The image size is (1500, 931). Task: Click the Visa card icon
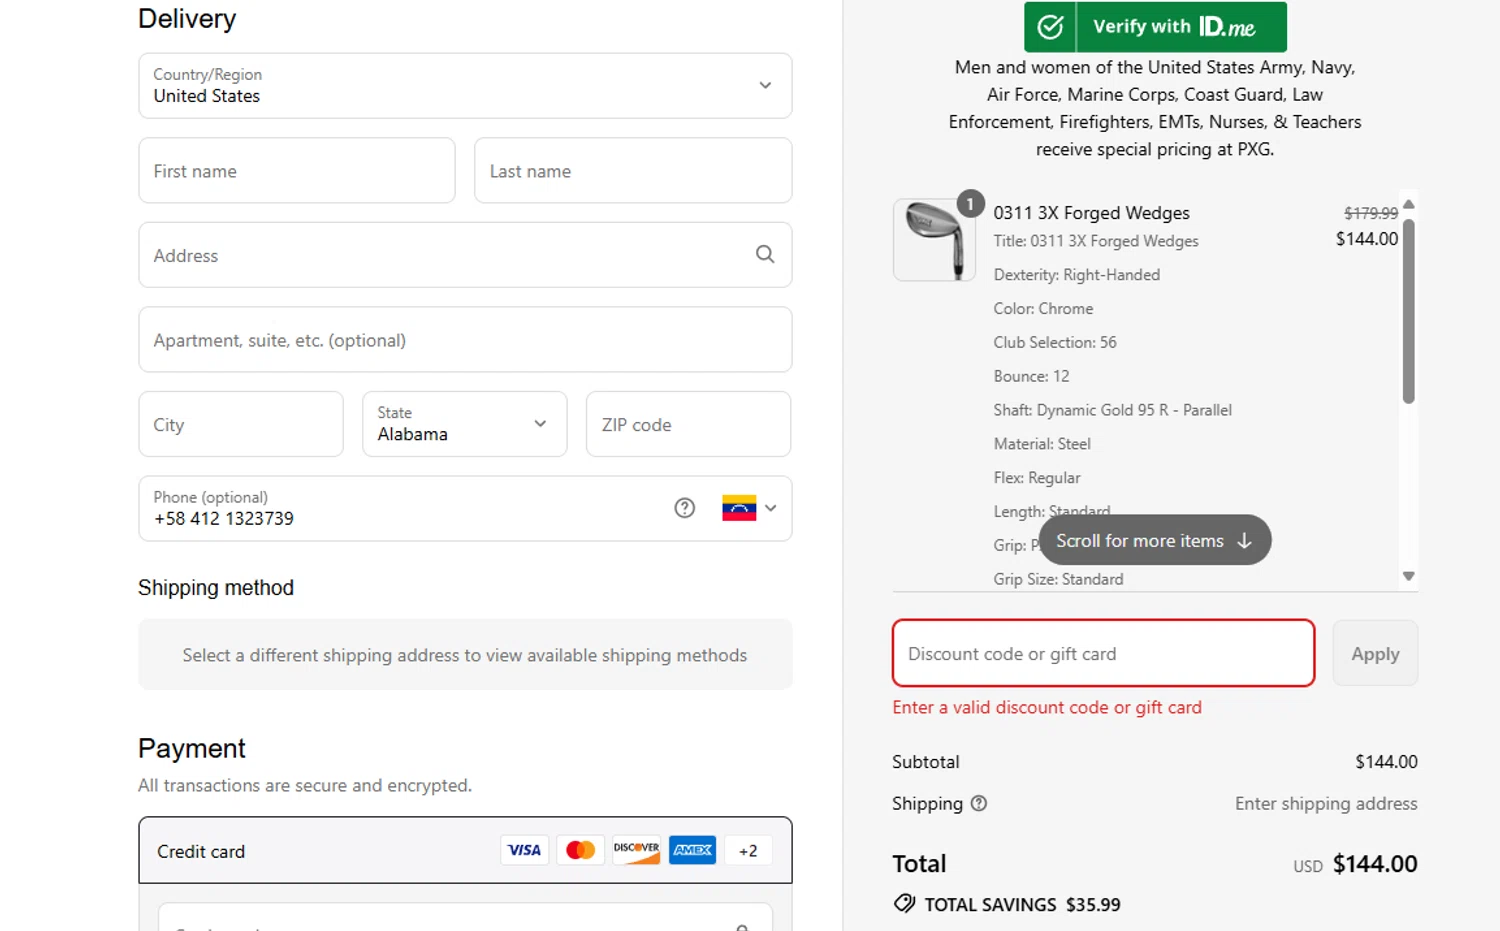pos(524,850)
